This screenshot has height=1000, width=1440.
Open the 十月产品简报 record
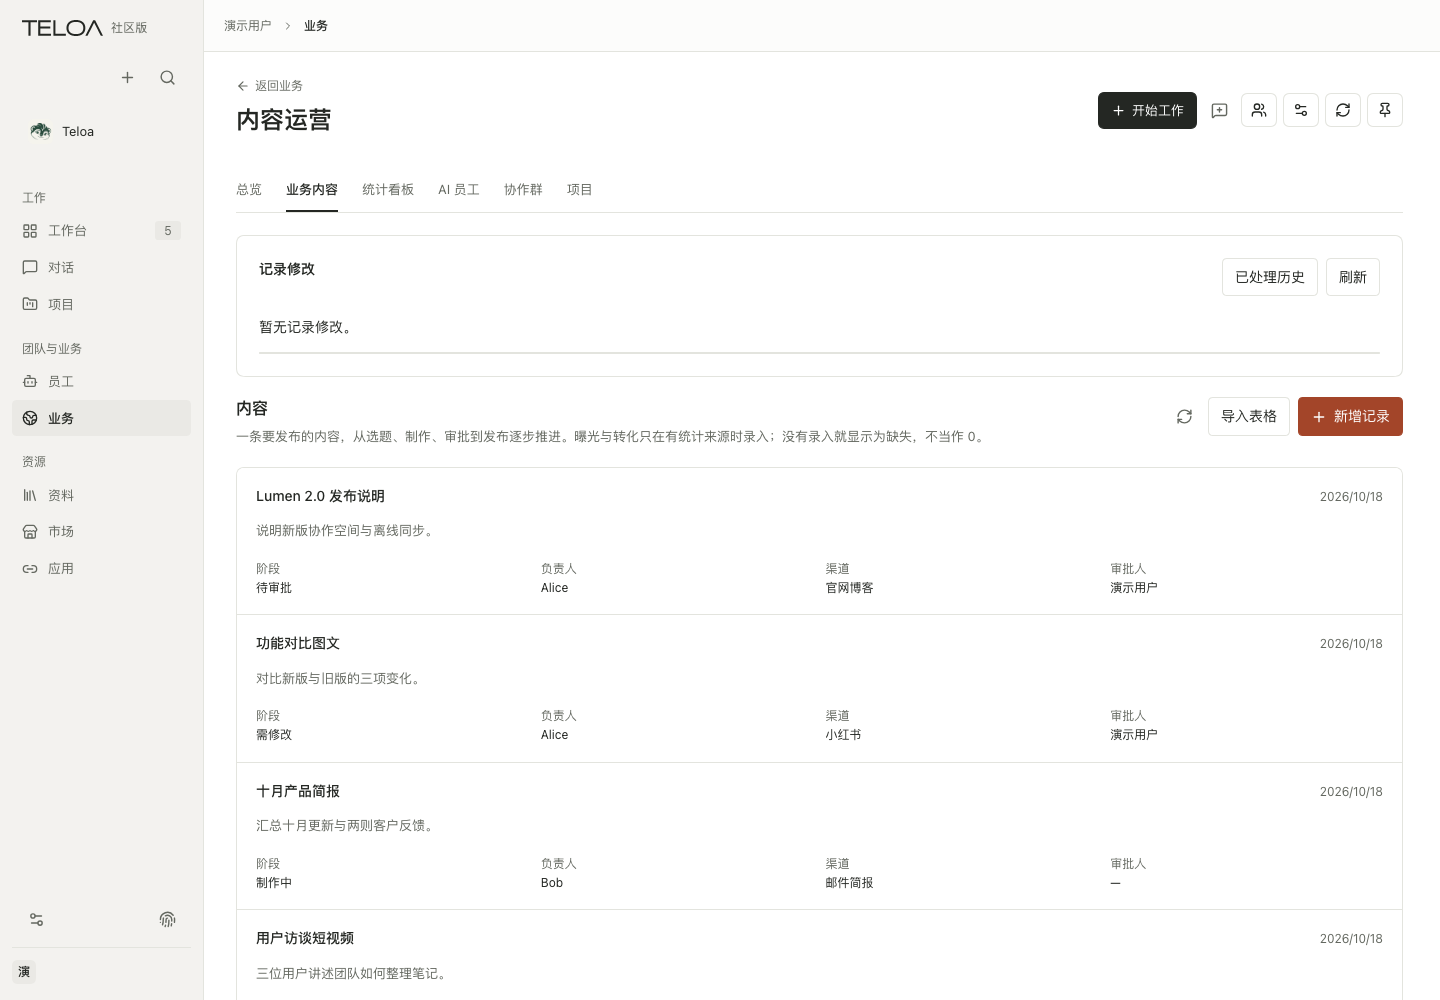coord(819,836)
